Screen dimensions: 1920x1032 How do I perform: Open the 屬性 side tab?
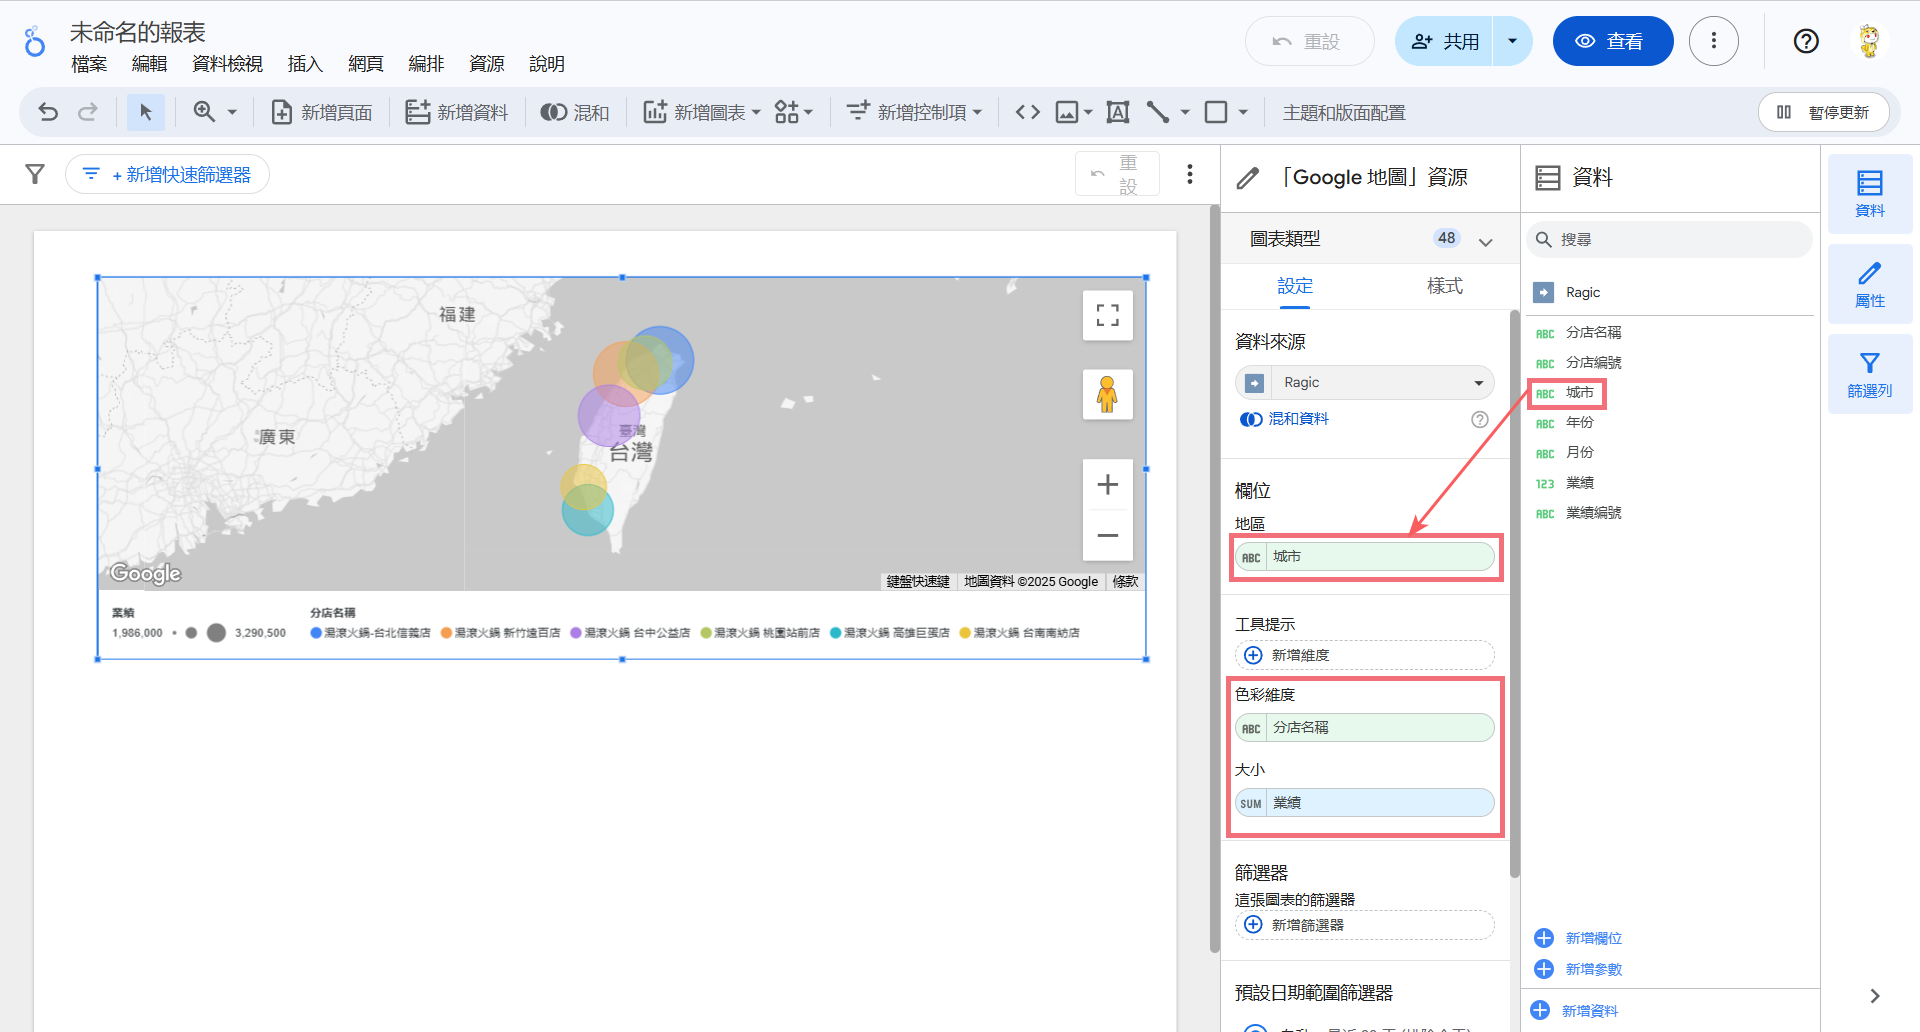1869,284
